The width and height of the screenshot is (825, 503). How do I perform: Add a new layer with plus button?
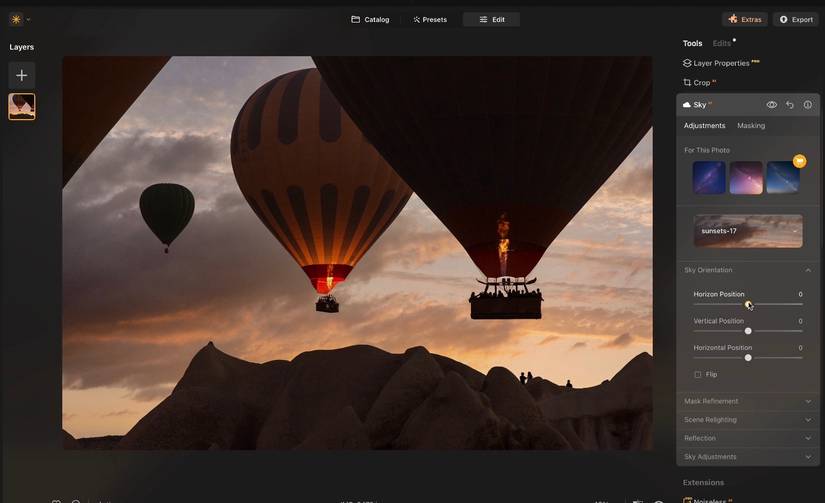click(x=22, y=75)
